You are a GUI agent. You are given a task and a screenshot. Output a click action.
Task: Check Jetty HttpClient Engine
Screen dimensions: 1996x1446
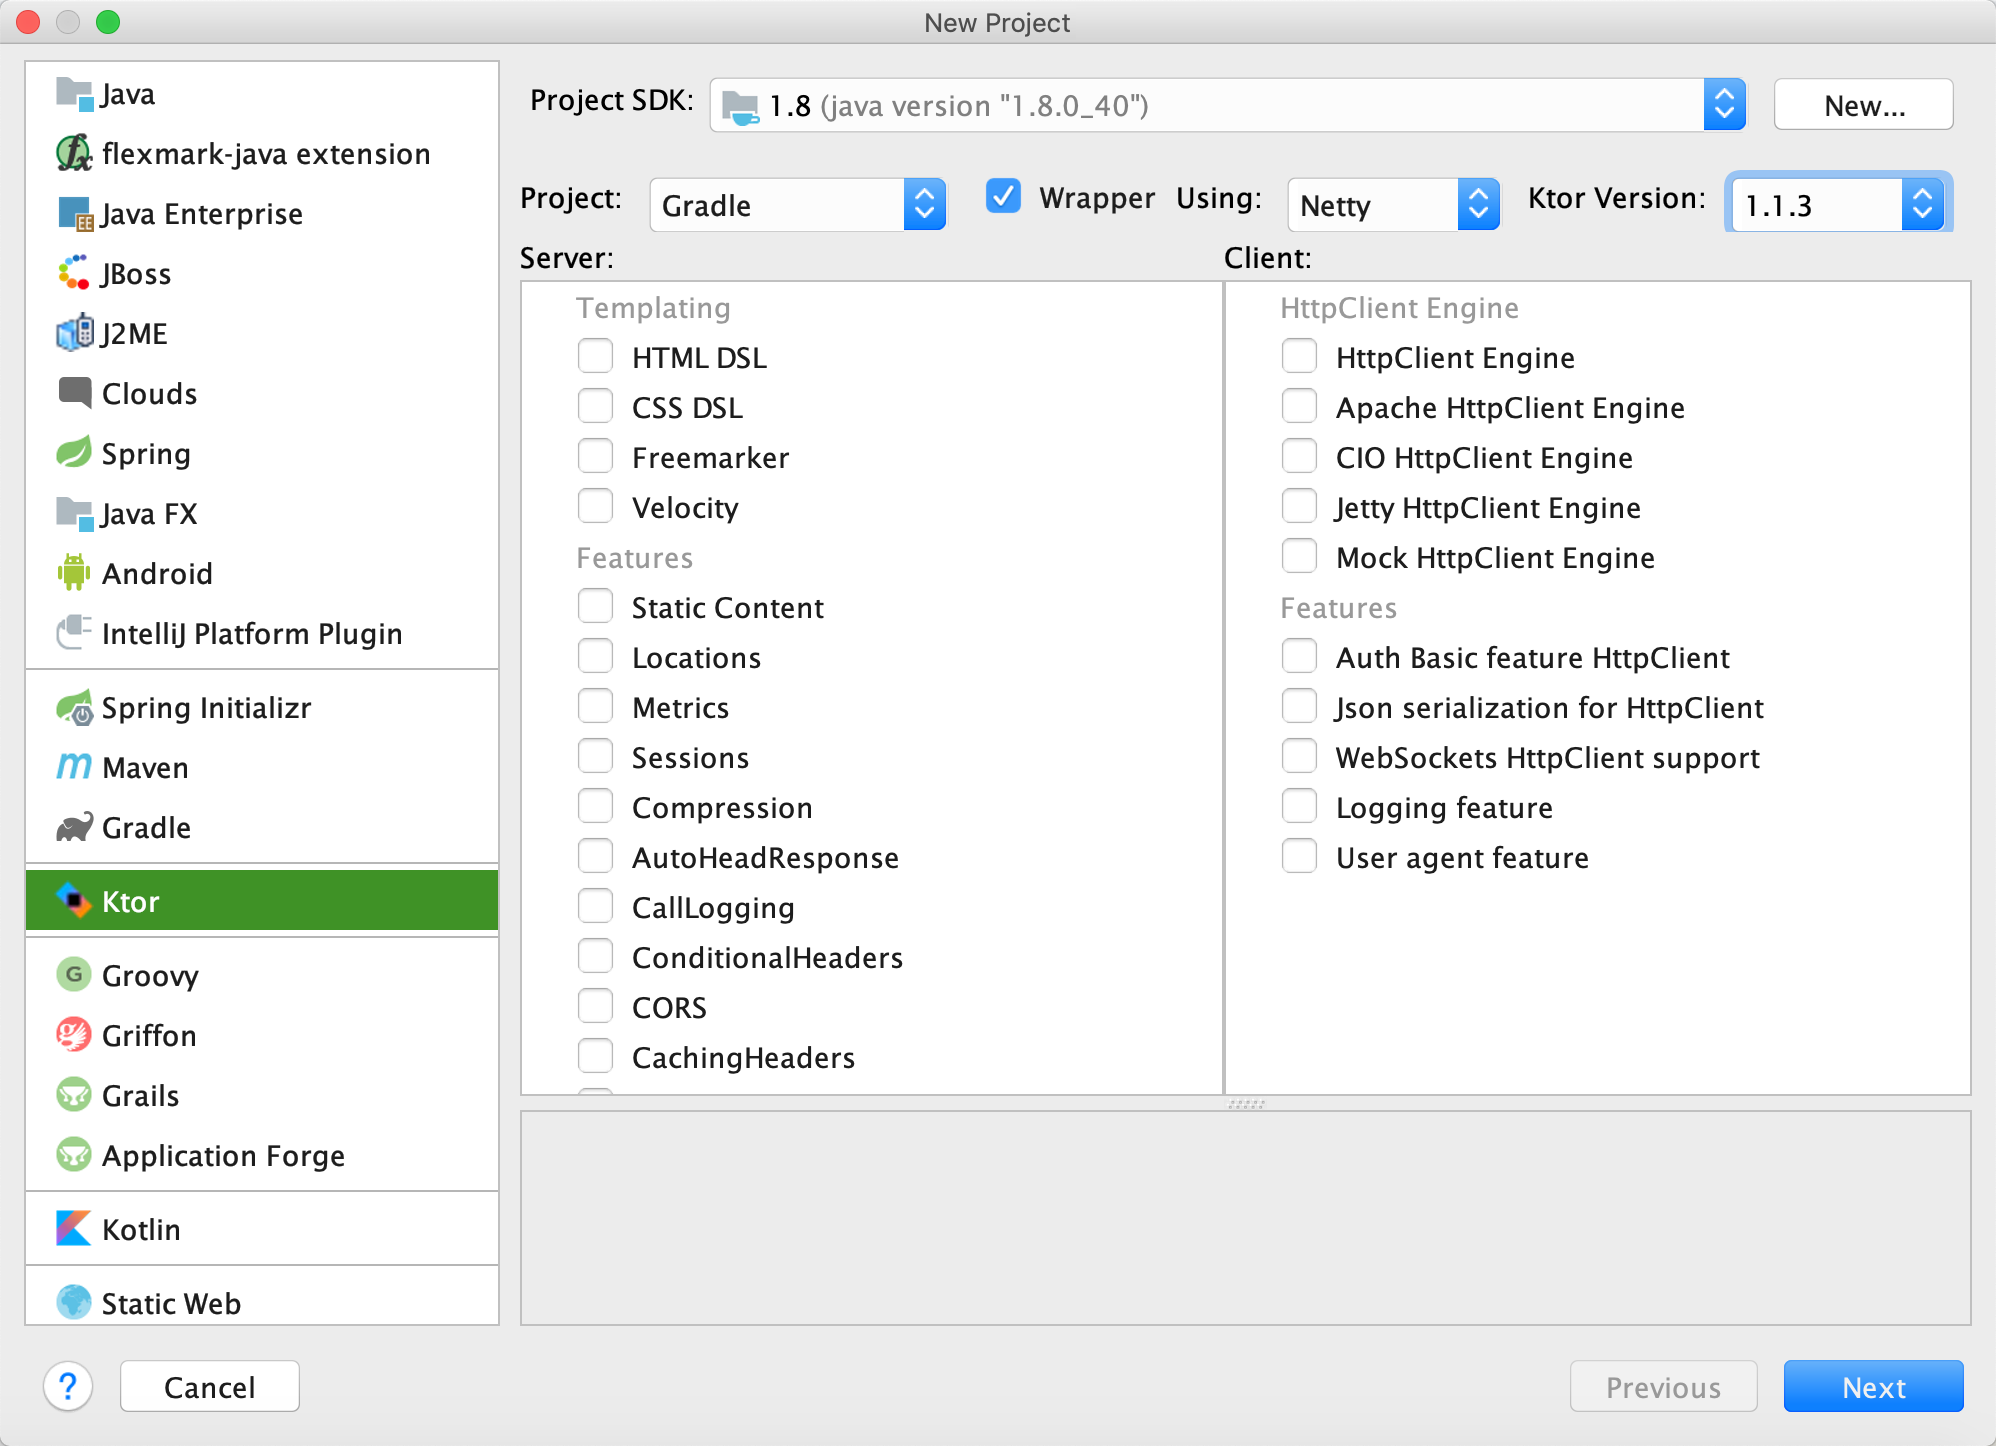point(1300,506)
